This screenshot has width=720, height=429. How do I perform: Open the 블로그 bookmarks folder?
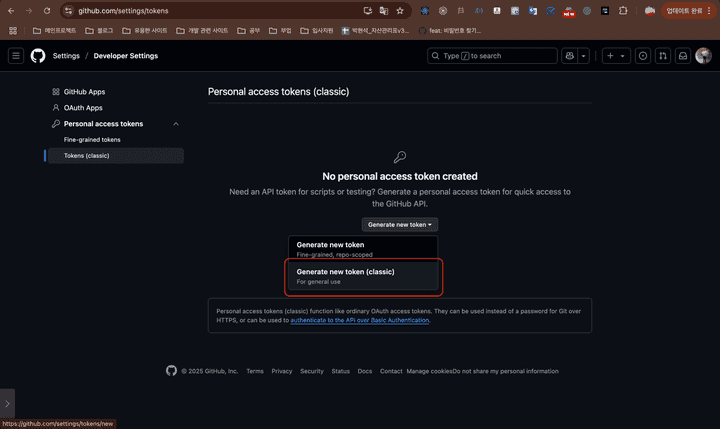tap(99, 30)
